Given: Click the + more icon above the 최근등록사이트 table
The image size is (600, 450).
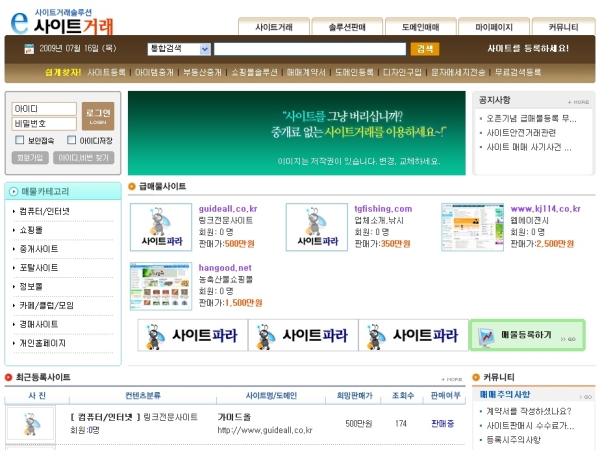Looking at the screenshot, I should click(453, 379).
